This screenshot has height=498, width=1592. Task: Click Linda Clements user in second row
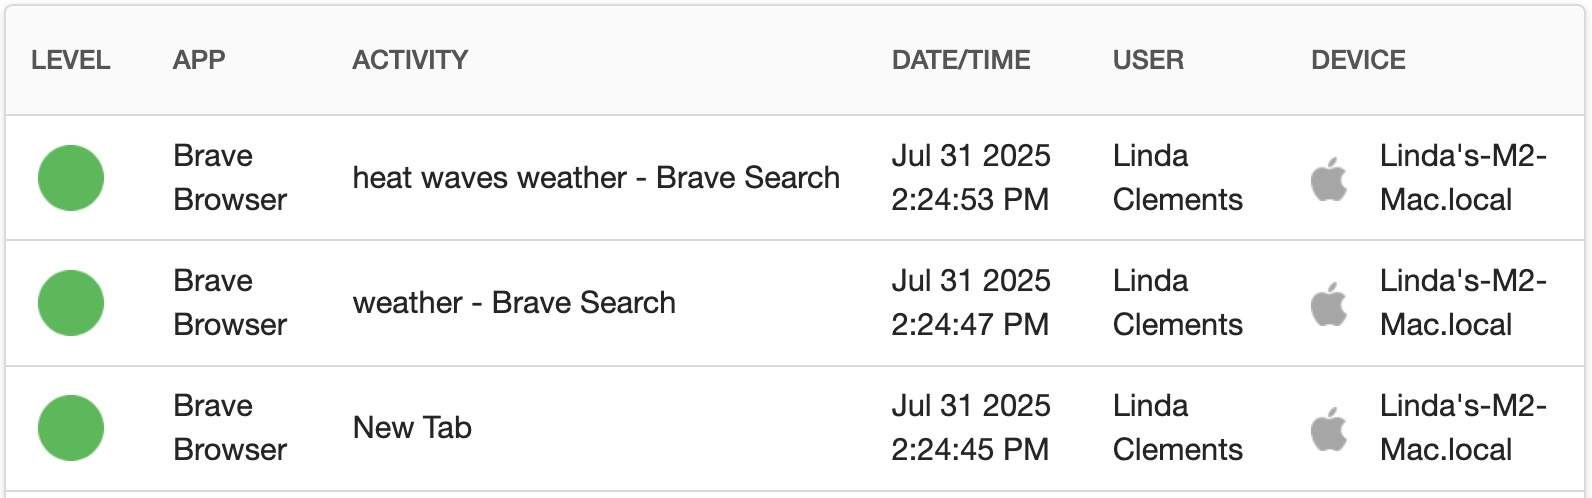[x=1178, y=303]
